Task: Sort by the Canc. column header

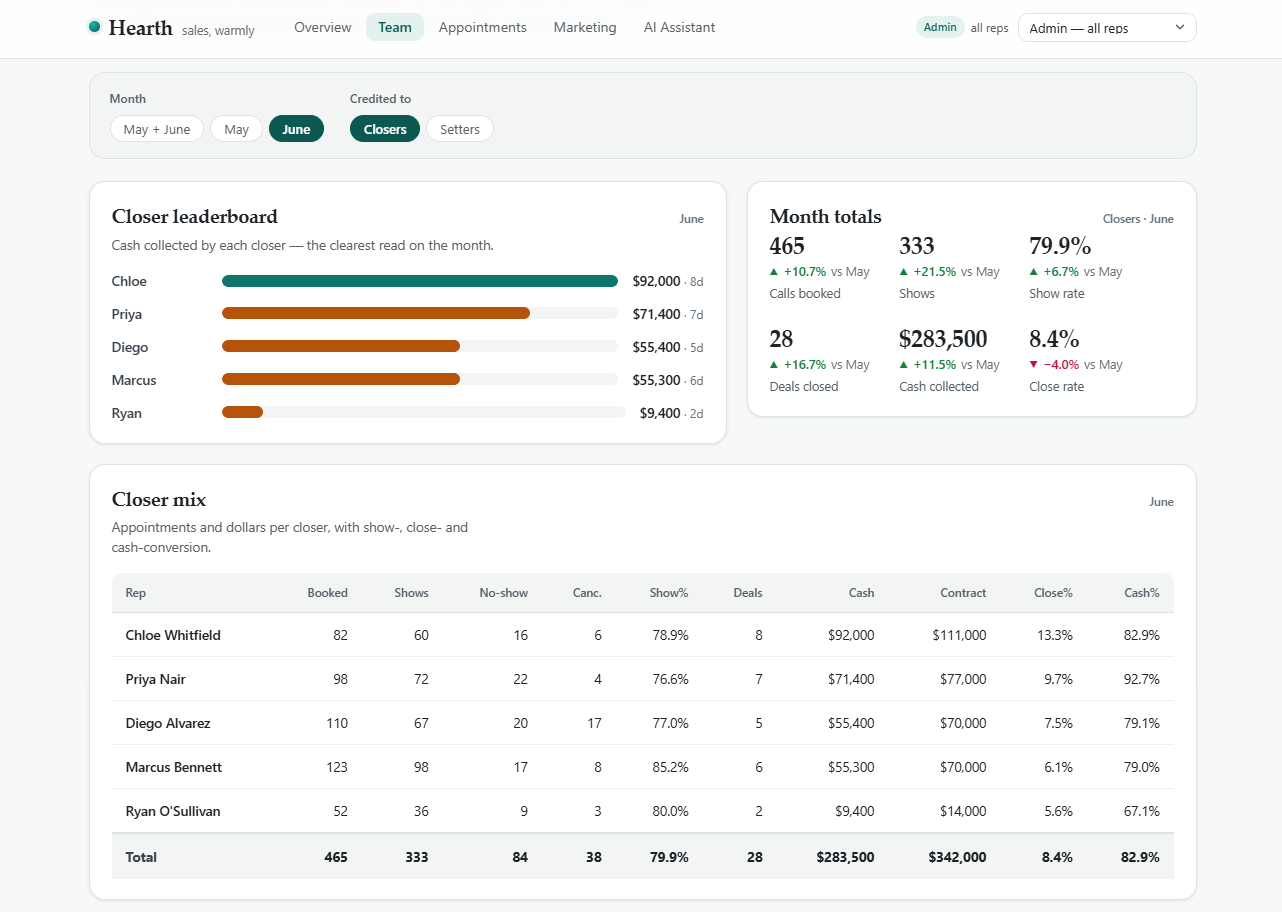Action: [587, 593]
